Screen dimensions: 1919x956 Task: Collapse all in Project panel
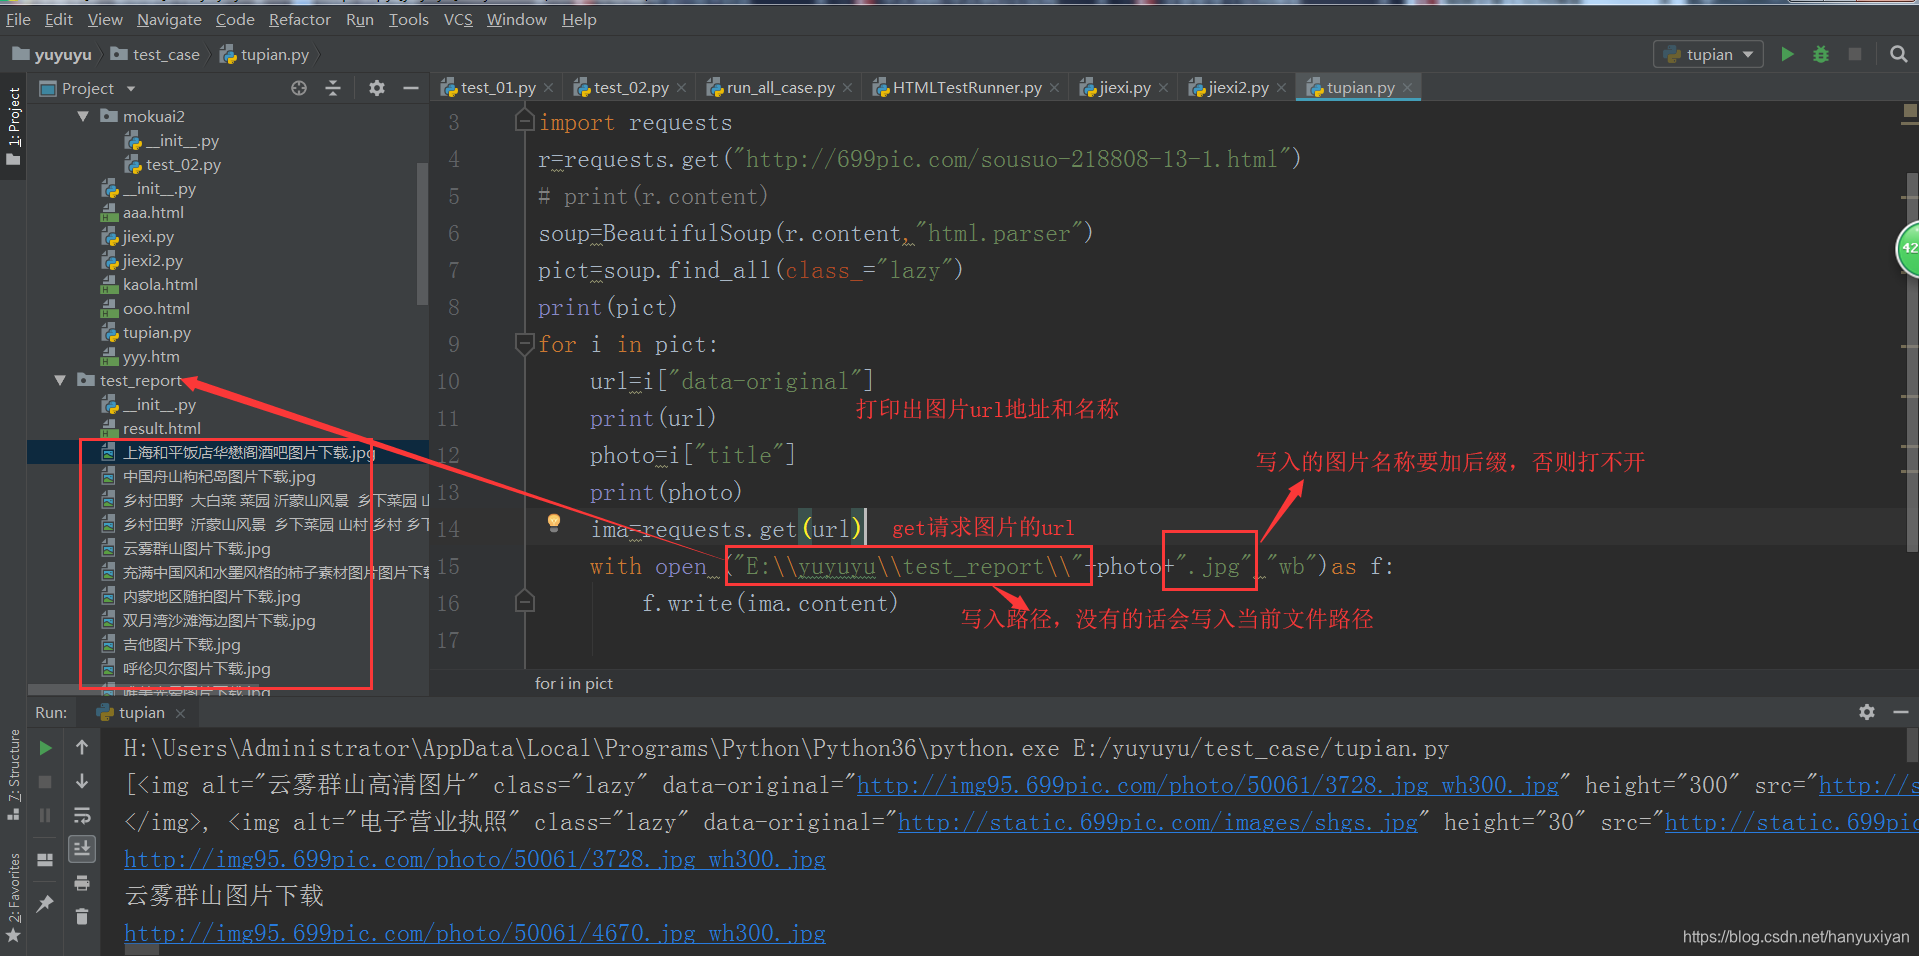(333, 88)
